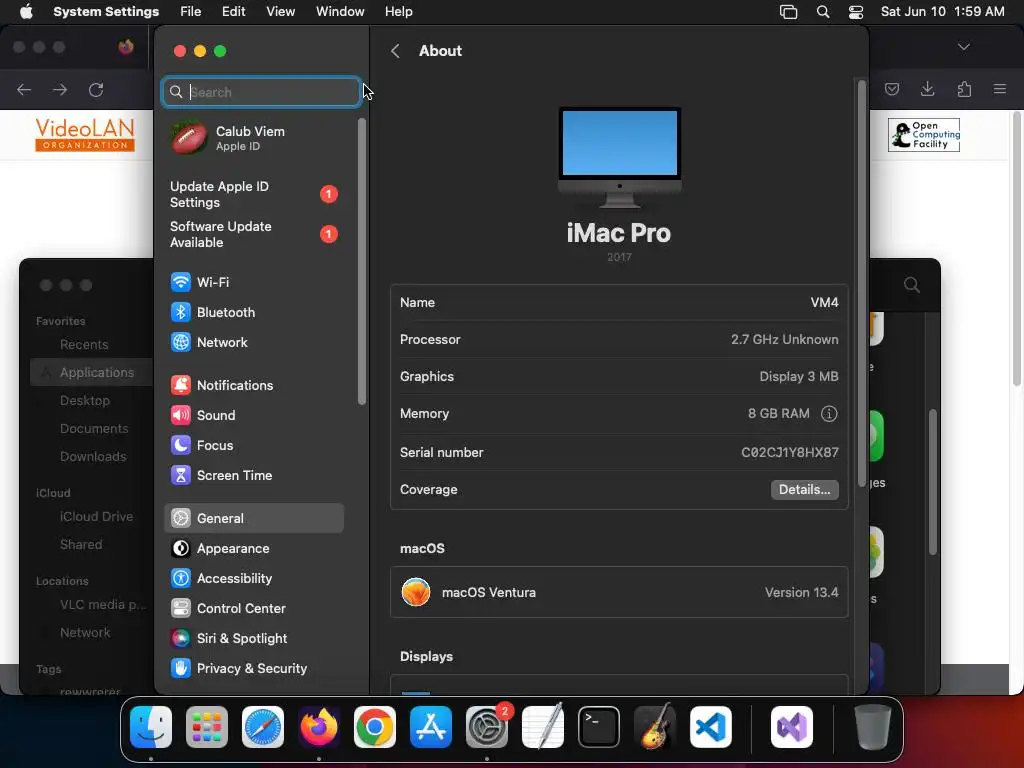
Task: Open Finder from the Dock
Action: tap(151, 727)
